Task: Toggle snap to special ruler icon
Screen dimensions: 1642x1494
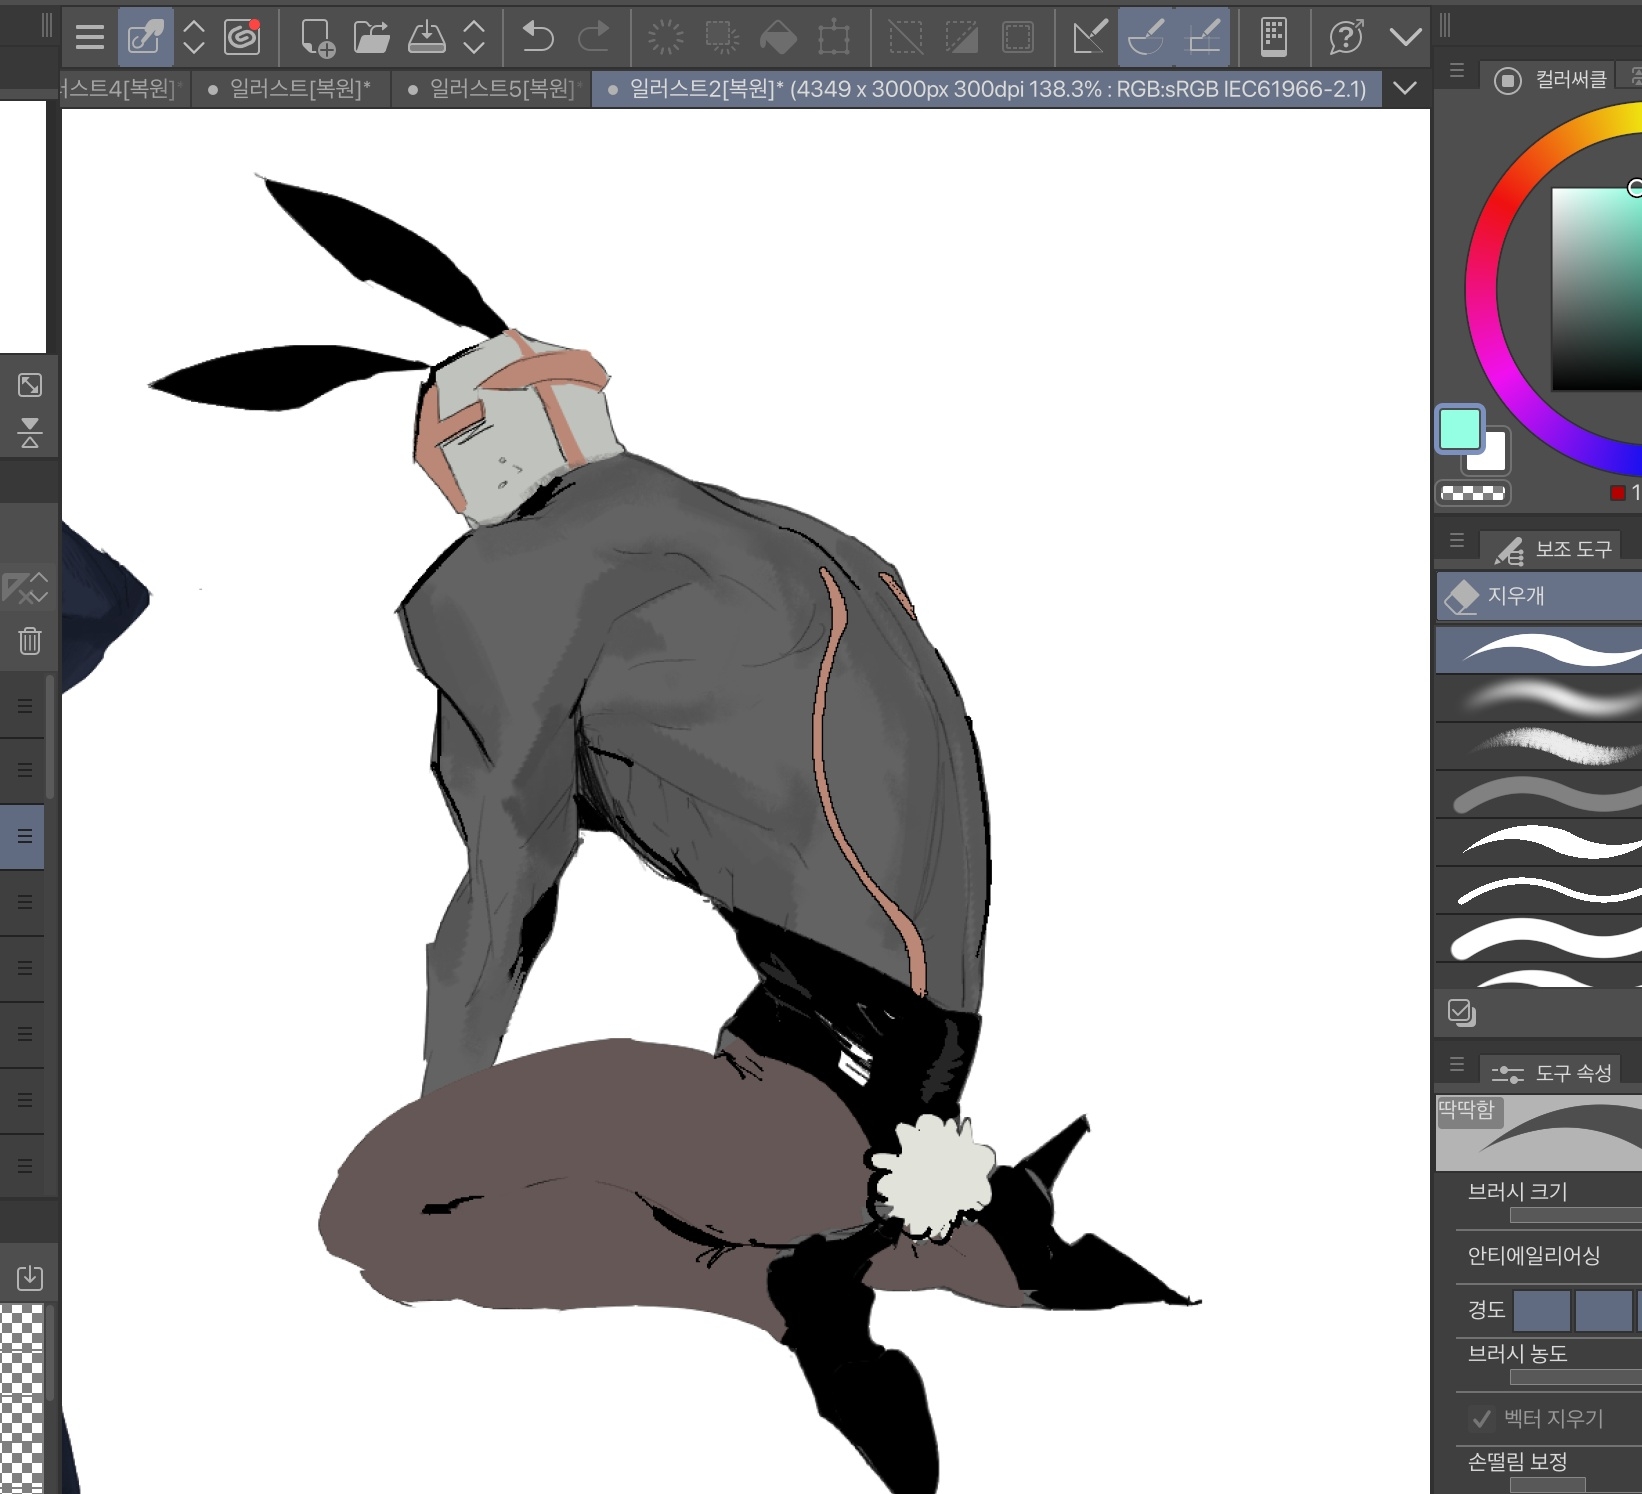Action: click(1146, 38)
